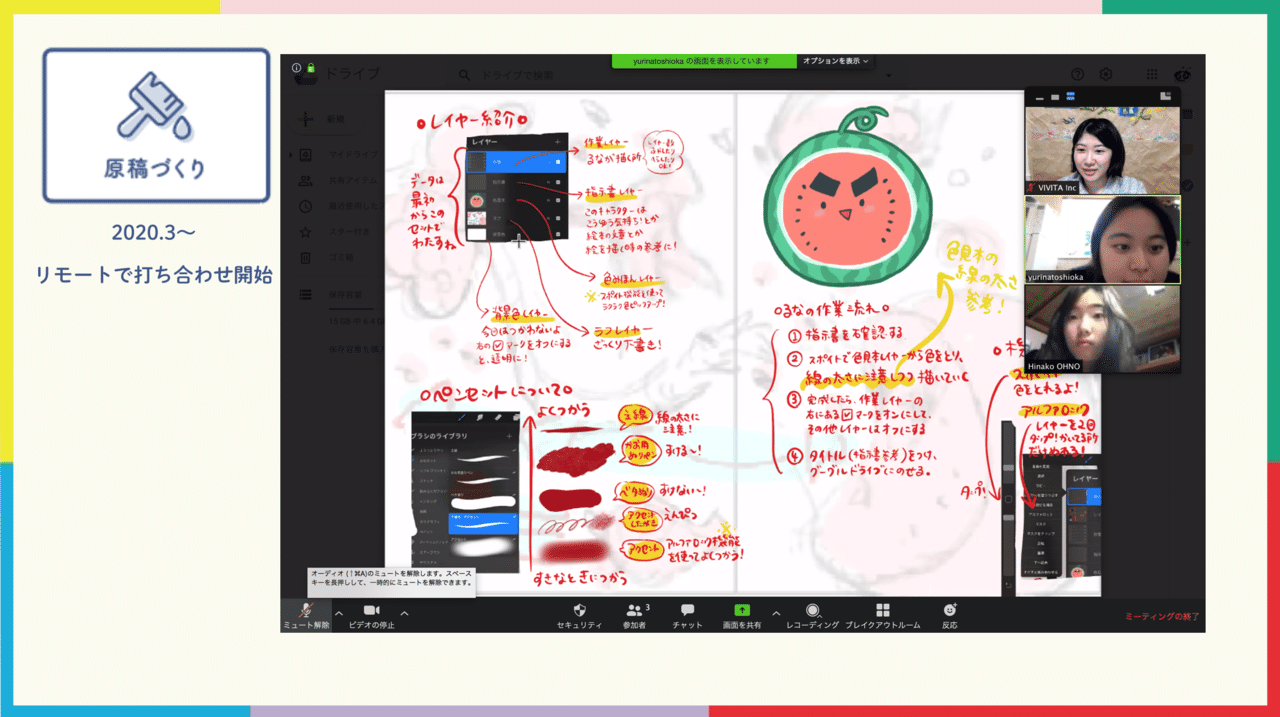Select the watermelon layer thumbnail in レイヤー panel
The height and width of the screenshot is (717, 1280).
click(x=478, y=200)
